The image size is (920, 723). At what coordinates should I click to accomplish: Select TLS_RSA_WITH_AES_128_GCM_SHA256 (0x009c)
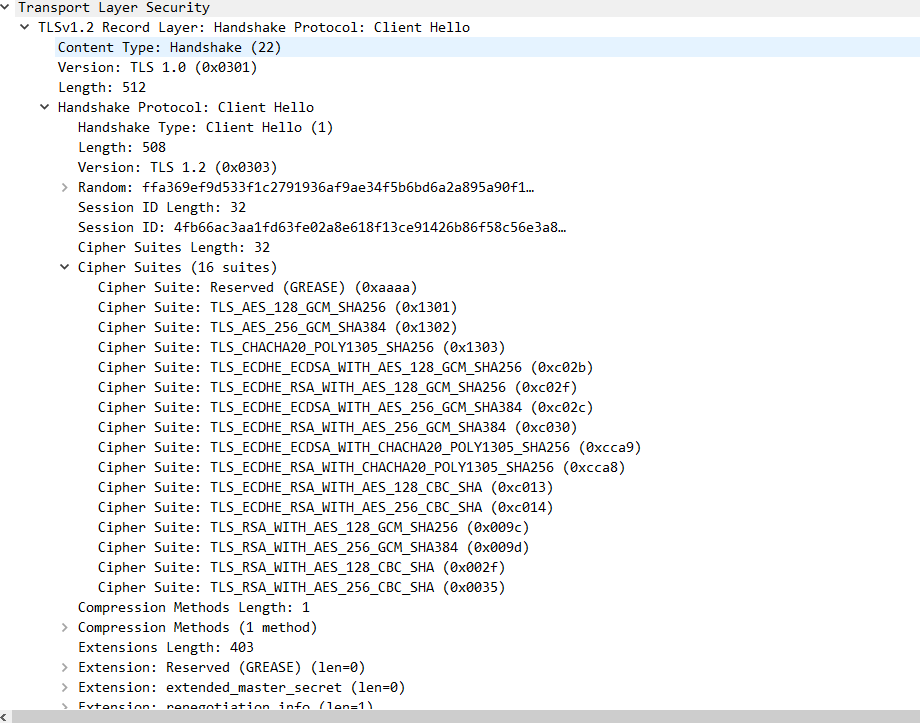[x=313, y=527]
